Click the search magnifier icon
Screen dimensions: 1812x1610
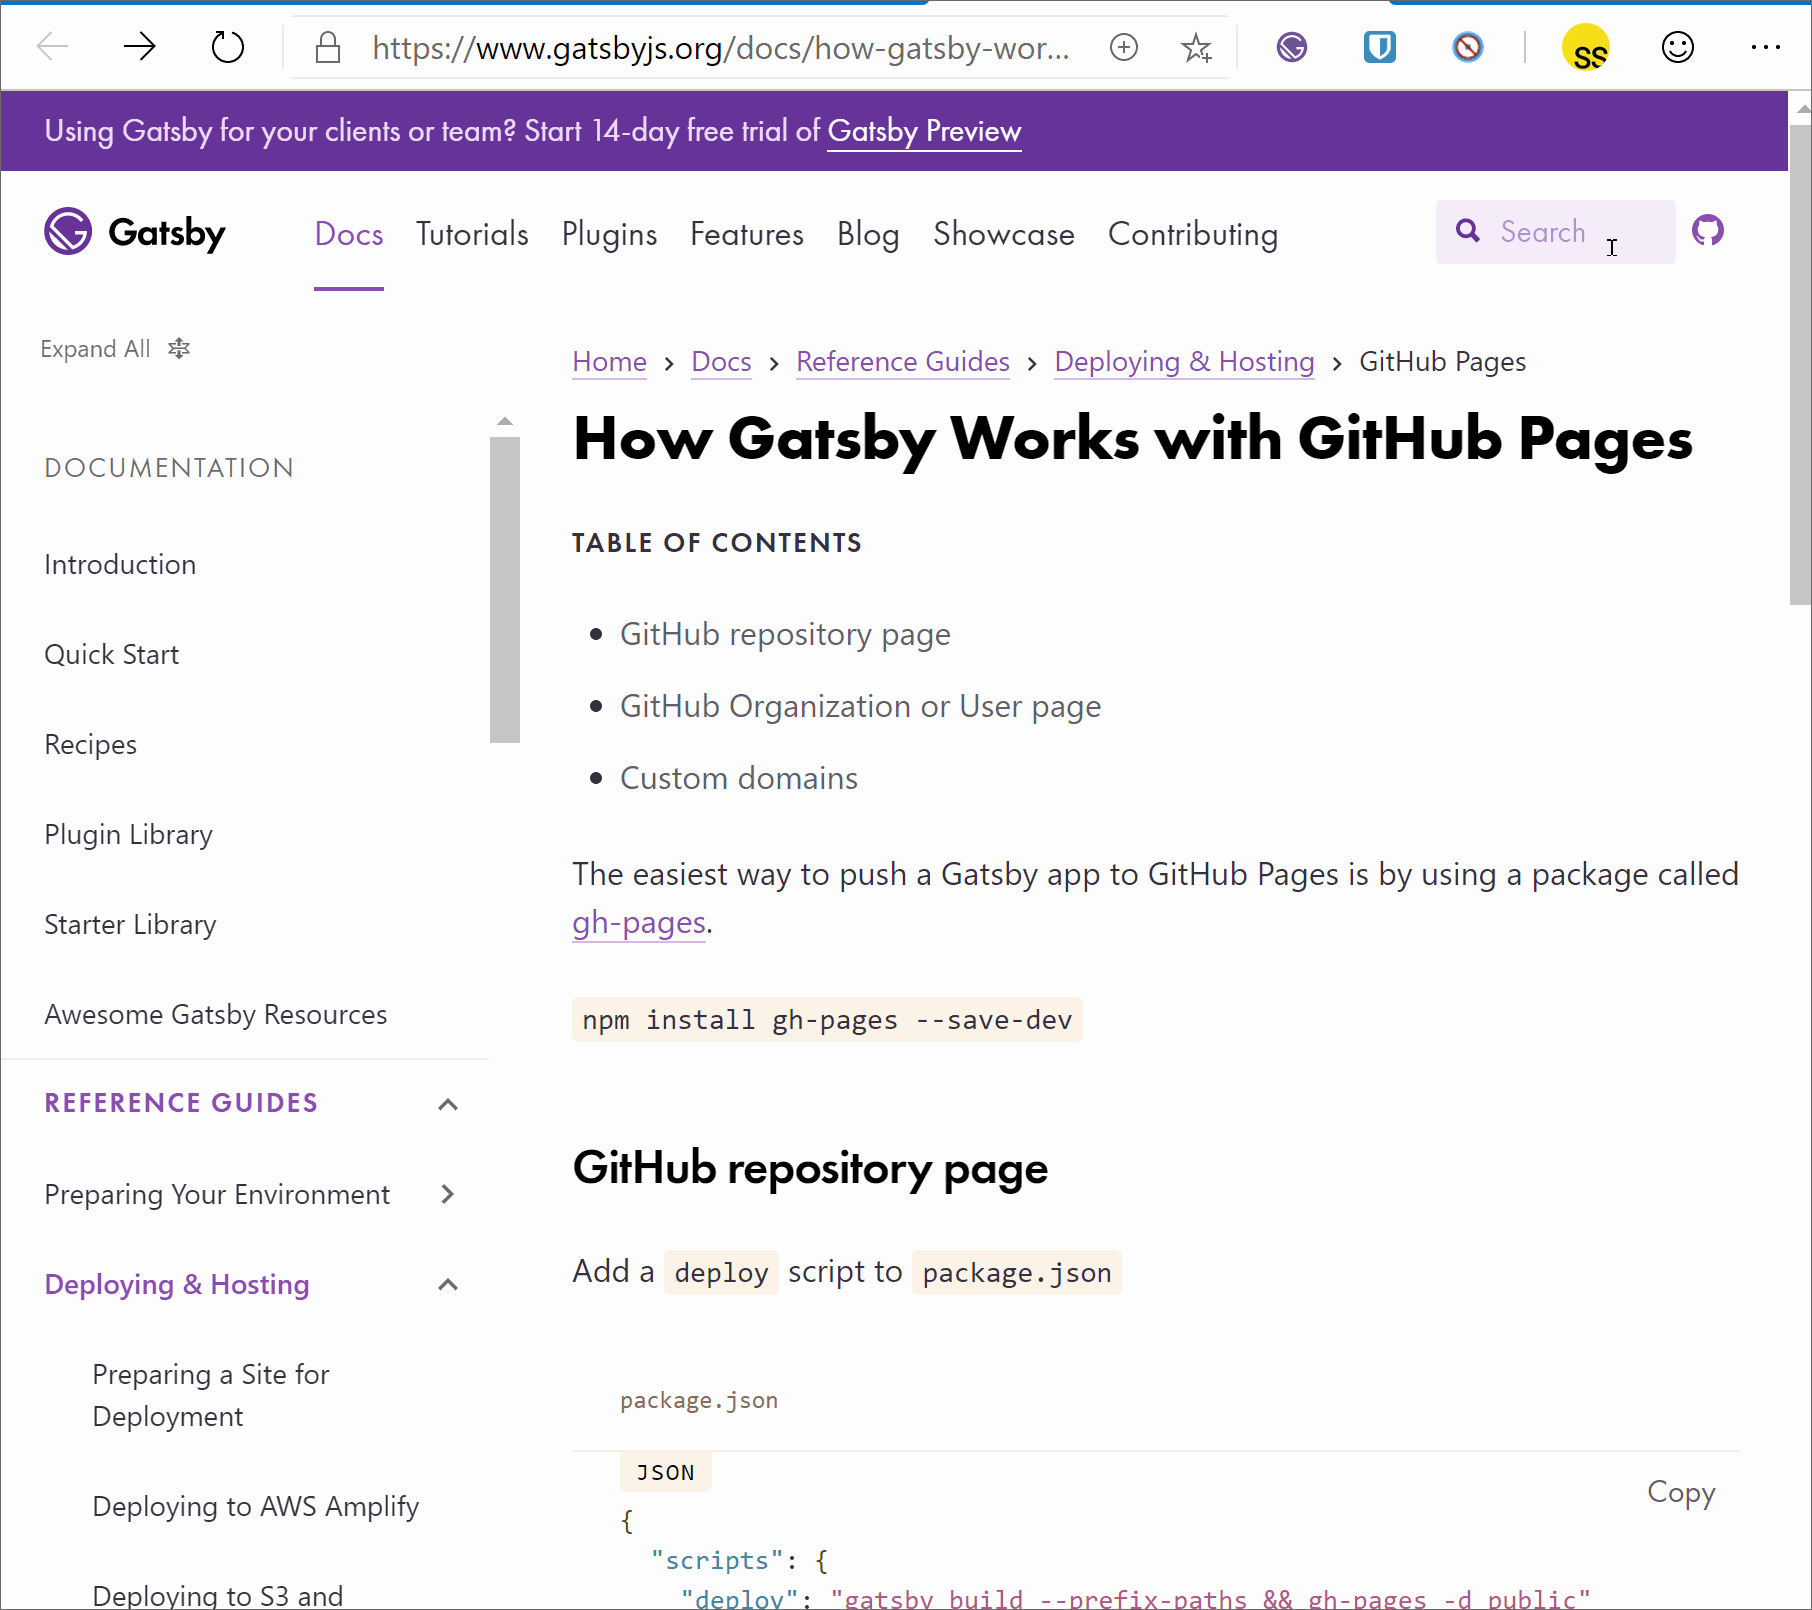(x=1468, y=231)
